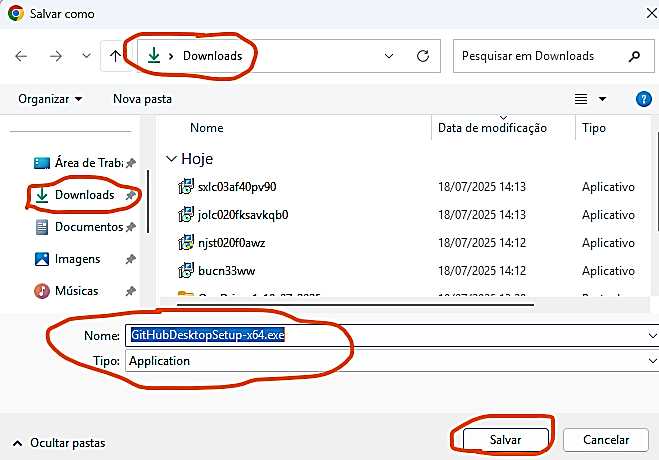This screenshot has height=460, width=659.
Task: Collapse the Hoje group
Action: coord(173,159)
